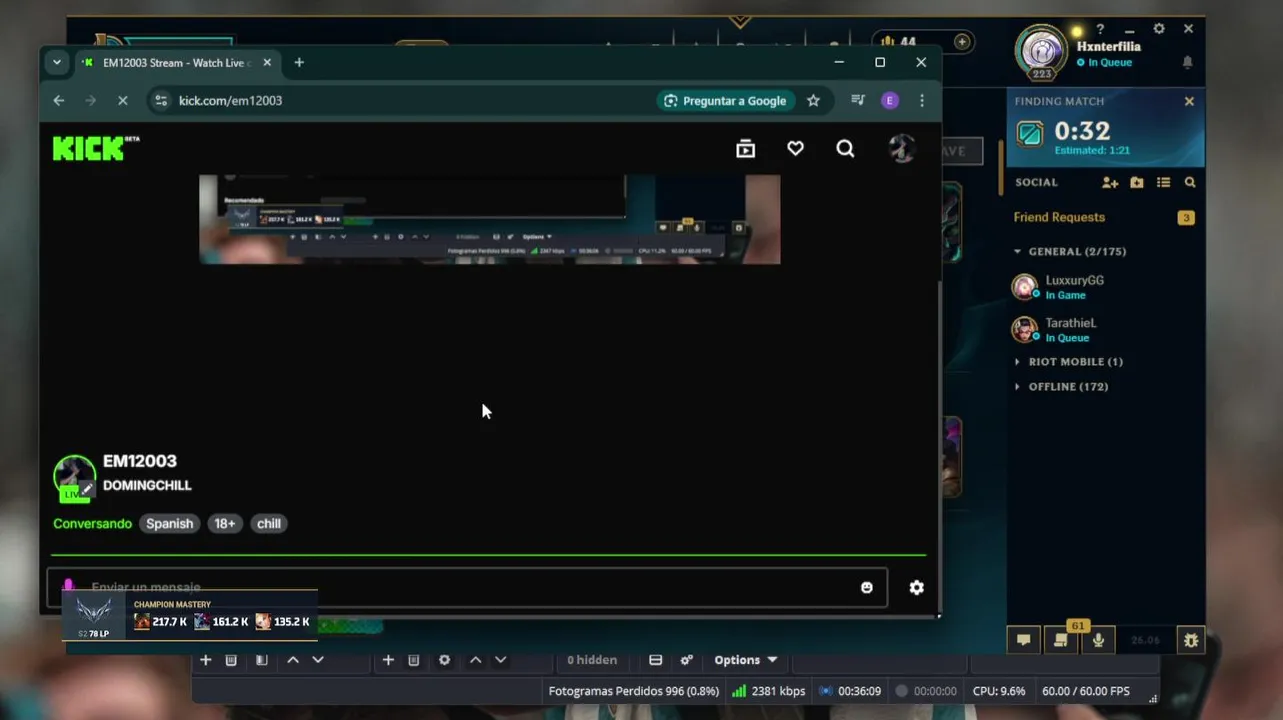Open Chrome media controls icon
1283x720 pixels.
pyautogui.click(x=857, y=100)
